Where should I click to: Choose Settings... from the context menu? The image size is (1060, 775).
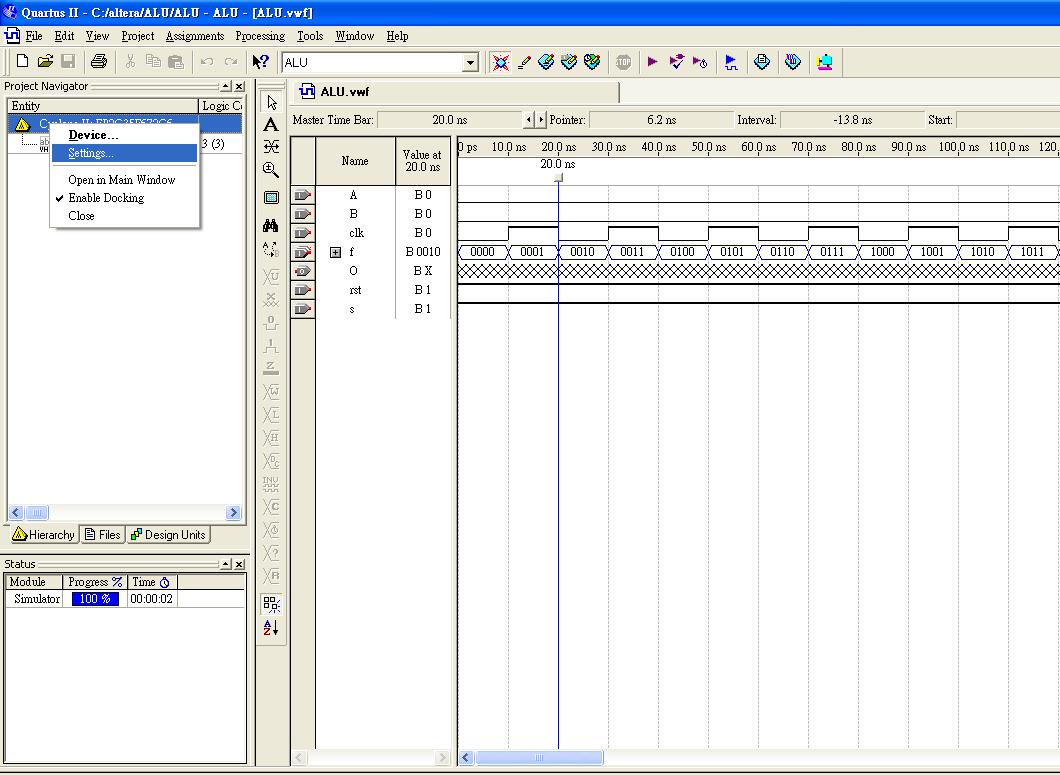(x=91, y=153)
